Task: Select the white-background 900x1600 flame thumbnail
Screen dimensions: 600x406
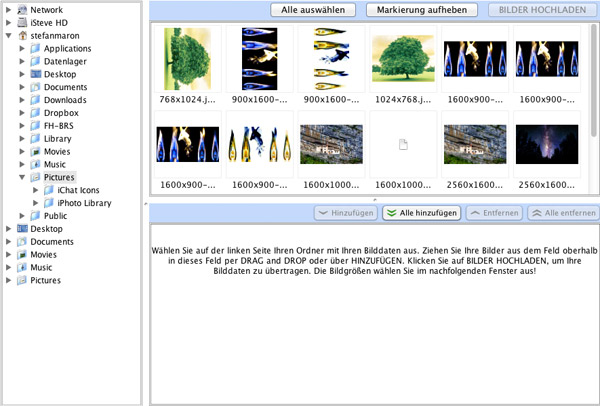Action: 331,59
